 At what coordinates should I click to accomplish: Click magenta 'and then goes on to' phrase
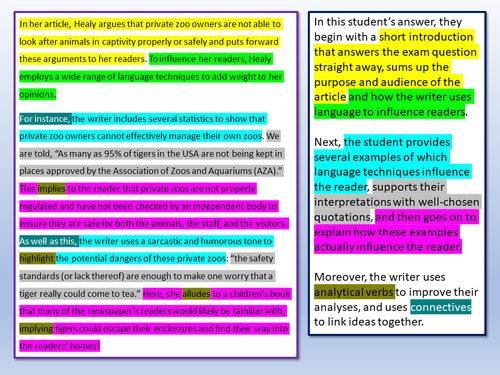pyautogui.click(x=426, y=217)
